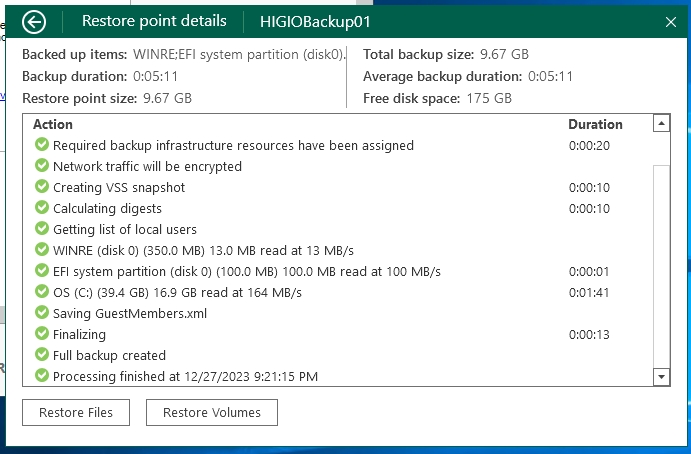Close the Restore point details window
691x454 pixels.
click(x=670, y=21)
